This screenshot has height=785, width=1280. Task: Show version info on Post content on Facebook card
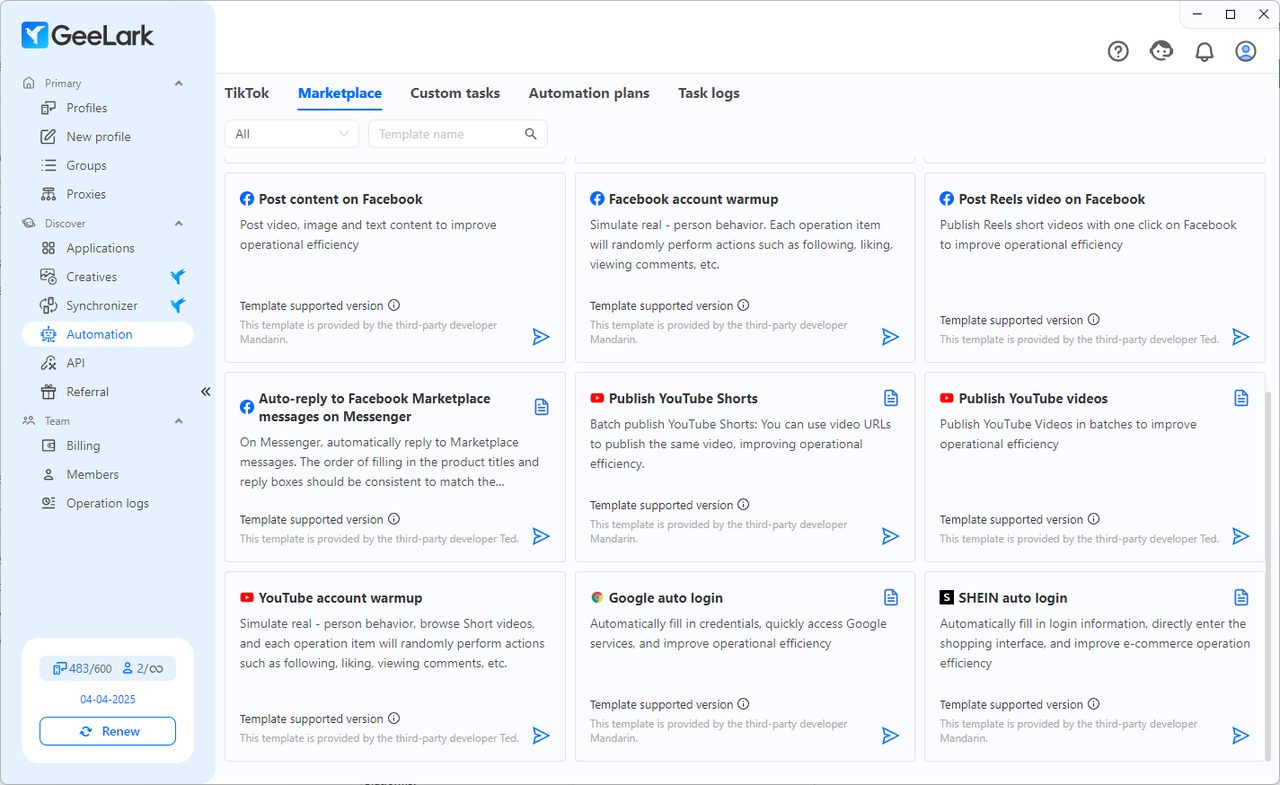tap(394, 305)
